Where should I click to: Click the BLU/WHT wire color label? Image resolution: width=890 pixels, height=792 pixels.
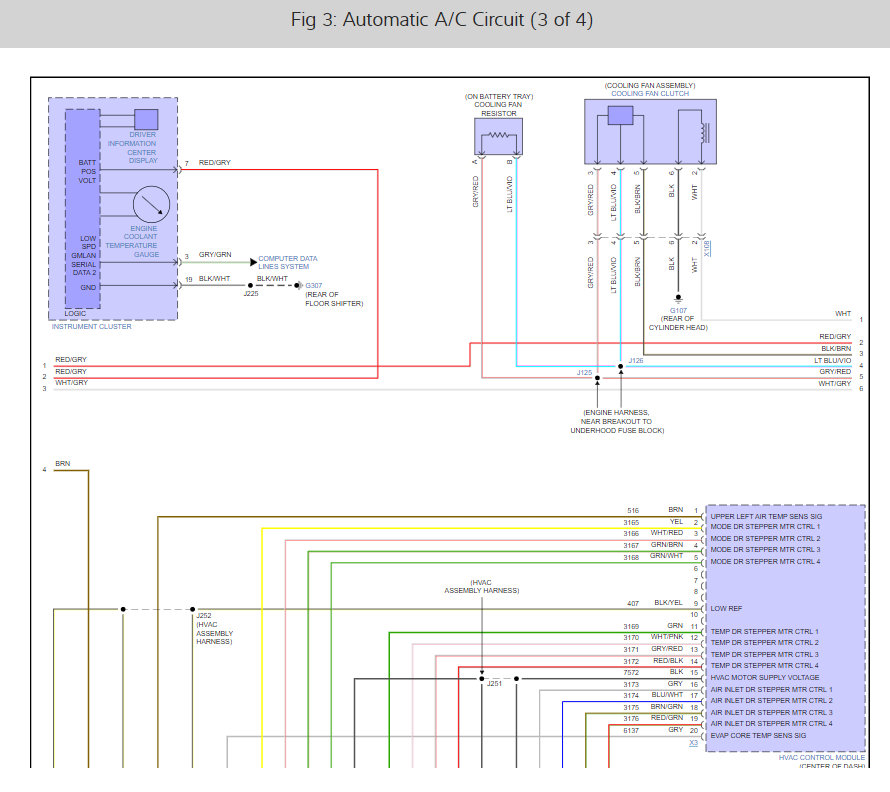(667, 695)
